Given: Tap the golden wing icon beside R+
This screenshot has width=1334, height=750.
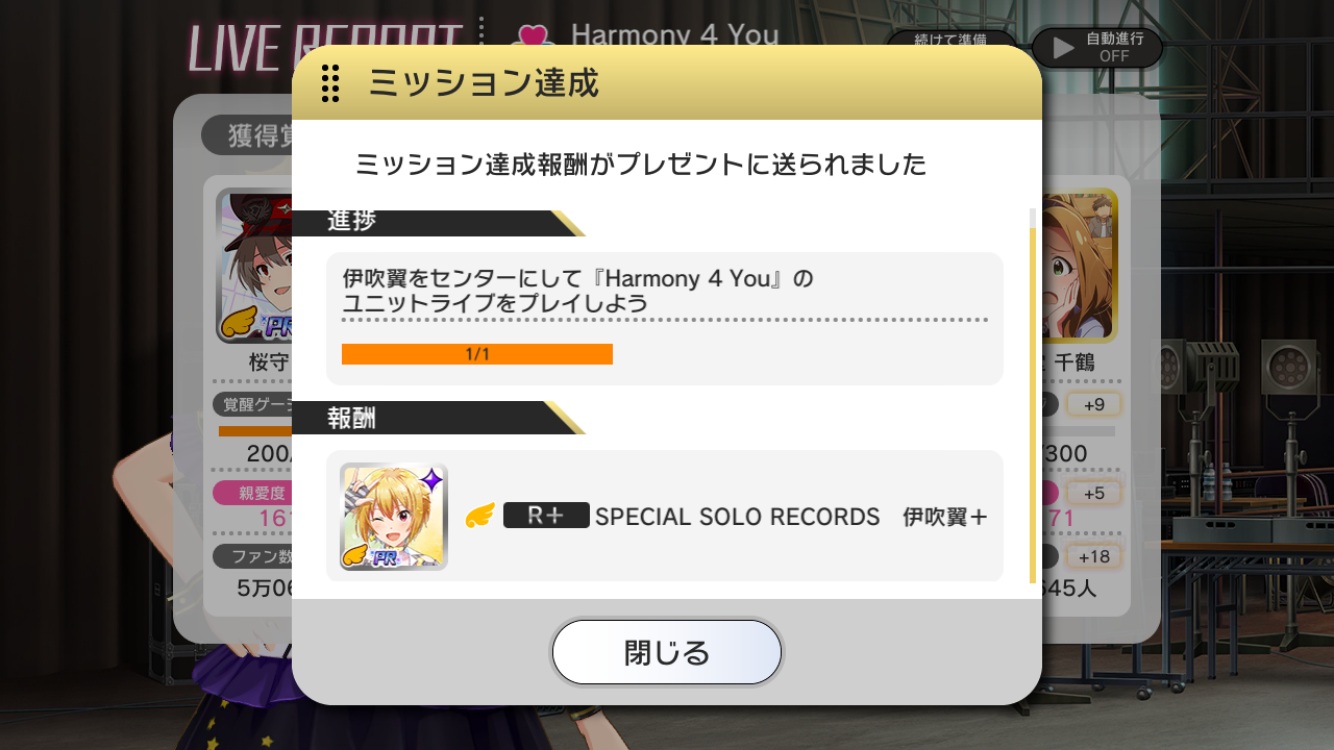Looking at the screenshot, I should (x=480, y=516).
